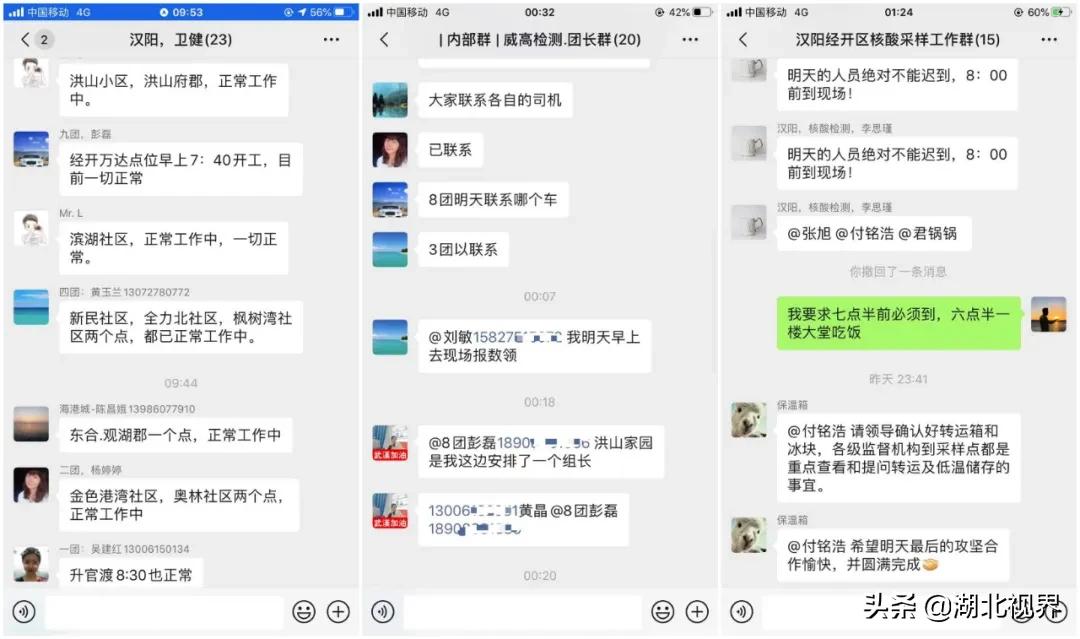Toggle voice input mode in 核酸采样工作群 chat
Screen dimensions: 1080x639
tap(742, 610)
